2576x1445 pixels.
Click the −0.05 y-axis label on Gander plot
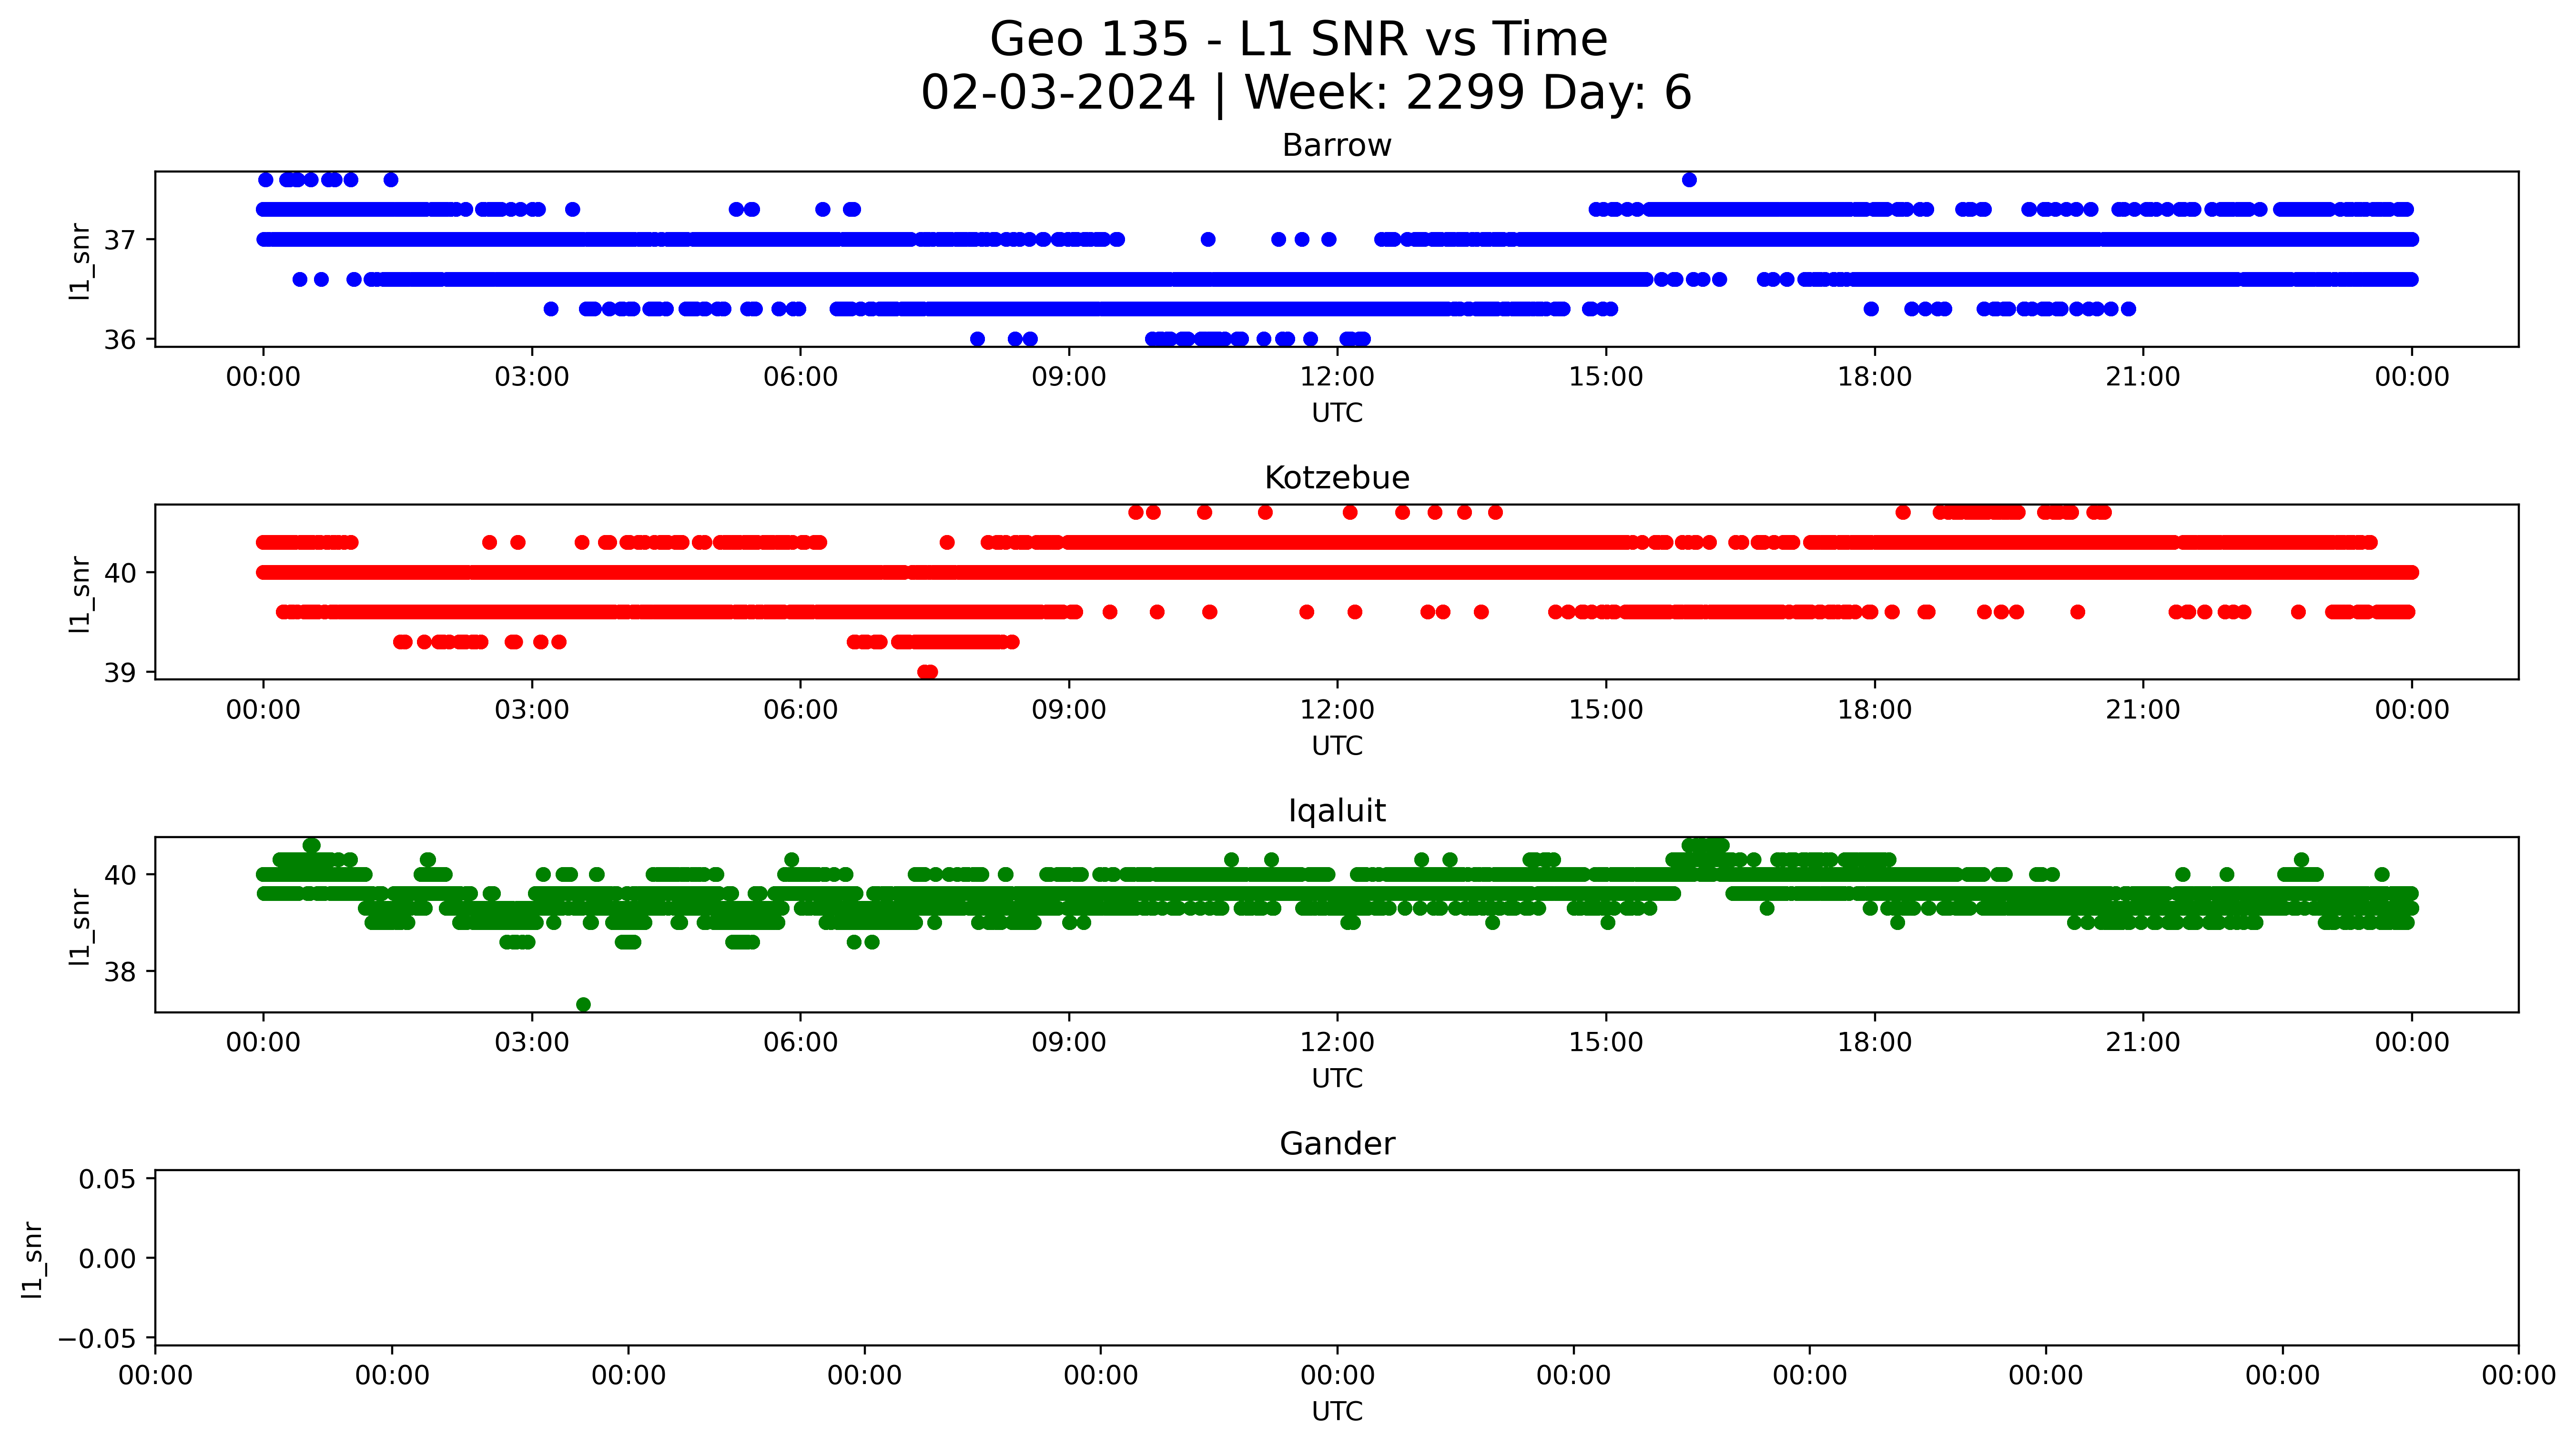[97, 1338]
